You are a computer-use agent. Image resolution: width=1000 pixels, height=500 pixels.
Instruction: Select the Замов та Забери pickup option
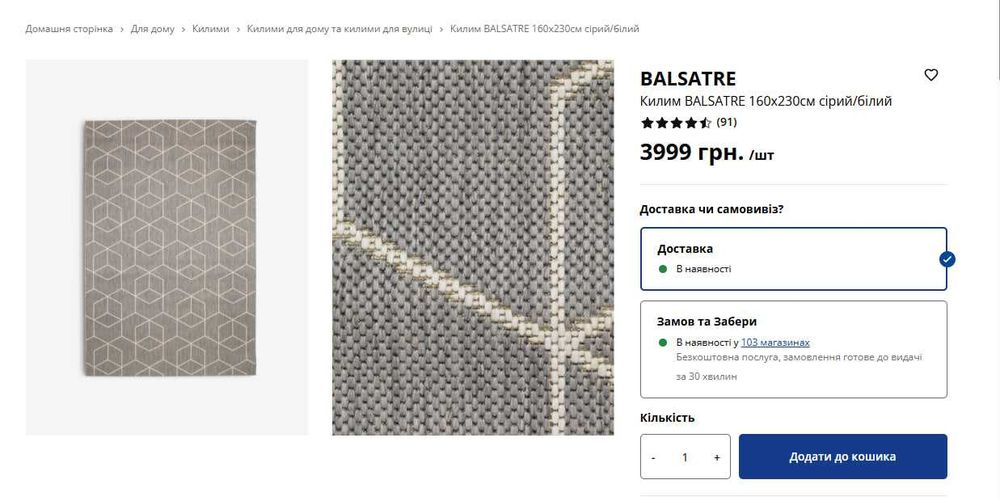tap(793, 349)
